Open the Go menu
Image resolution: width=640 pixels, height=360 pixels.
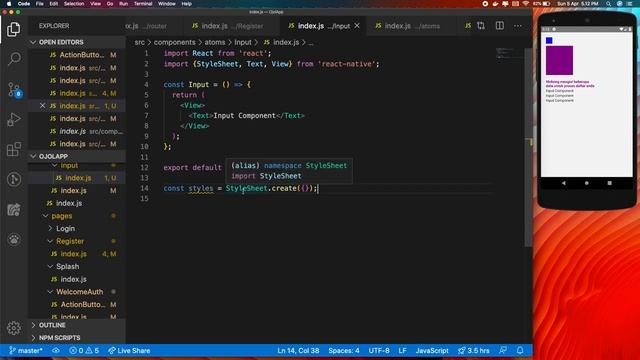110,4
